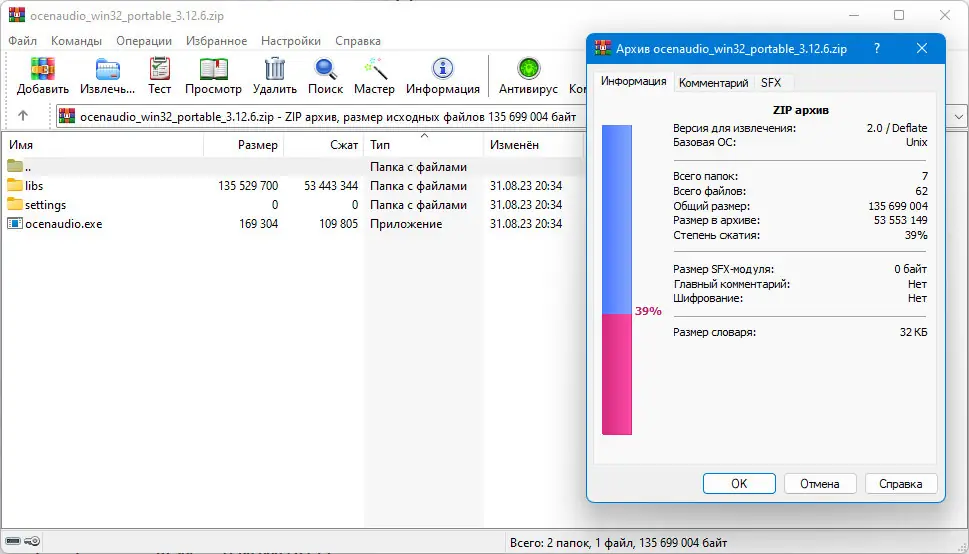Image resolution: width=969 pixels, height=554 pixels.
Task: Open the Настройки menu
Action: pyautogui.click(x=290, y=41)
